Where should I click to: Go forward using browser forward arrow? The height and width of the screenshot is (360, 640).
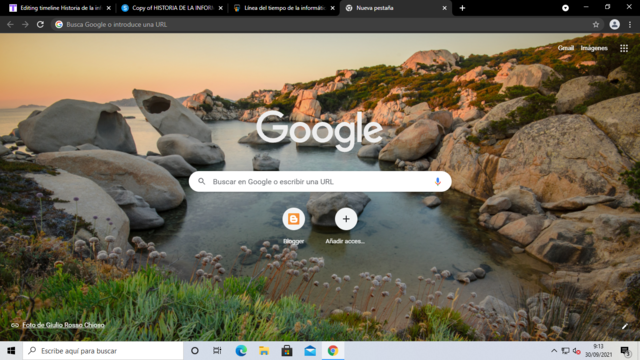[25, 24]
